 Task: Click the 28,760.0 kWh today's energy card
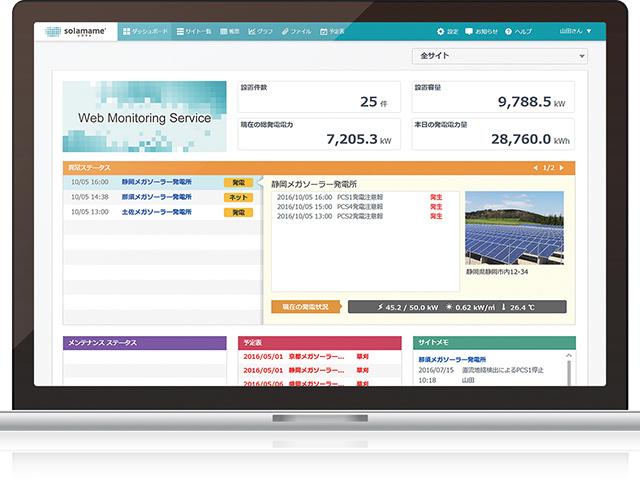[x=493, y=134]
